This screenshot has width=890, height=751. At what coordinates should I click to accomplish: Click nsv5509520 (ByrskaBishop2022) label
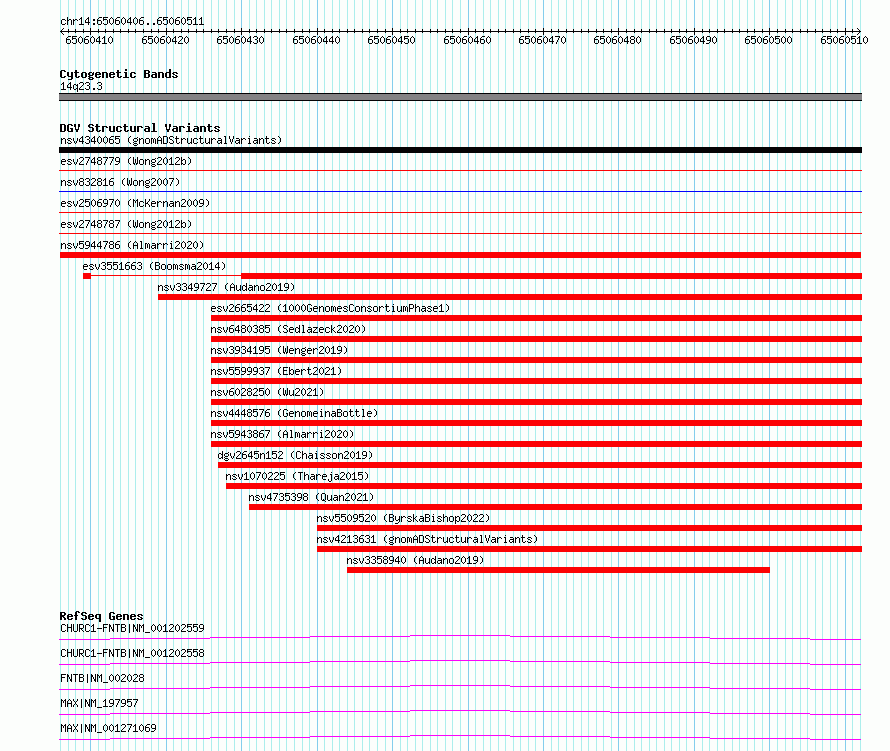click(x=403, y=518)
